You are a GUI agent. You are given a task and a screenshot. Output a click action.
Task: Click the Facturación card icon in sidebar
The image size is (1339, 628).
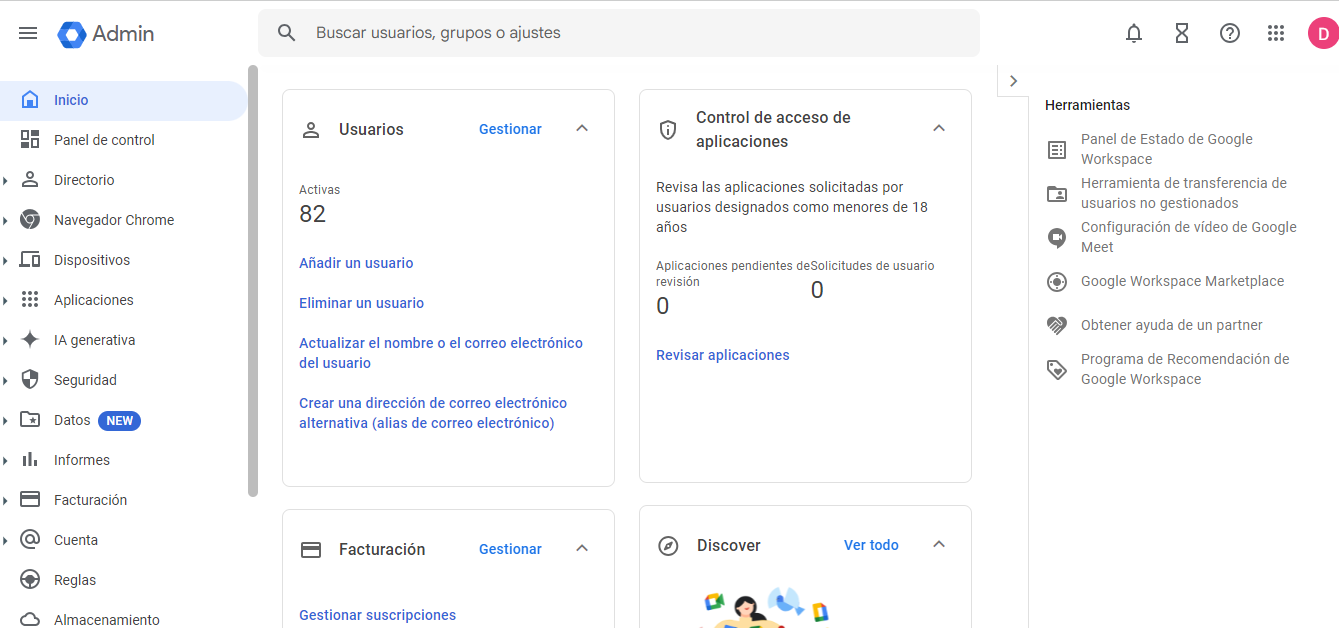click(x=30, y=500)
